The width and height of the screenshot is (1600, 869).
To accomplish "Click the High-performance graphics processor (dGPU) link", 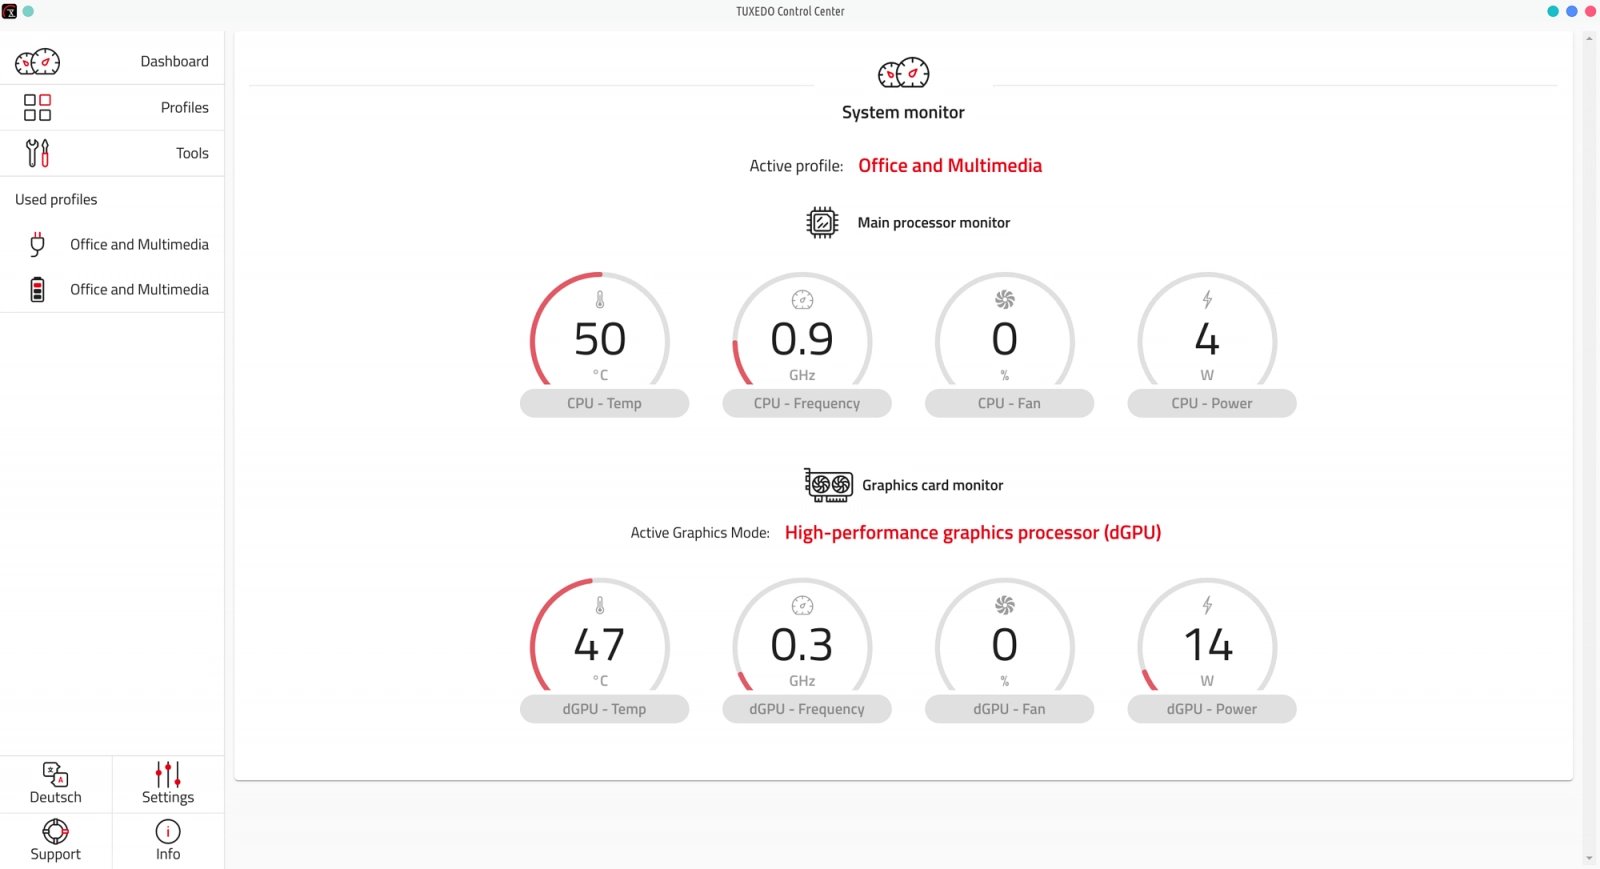I will [x=973, y=533].
